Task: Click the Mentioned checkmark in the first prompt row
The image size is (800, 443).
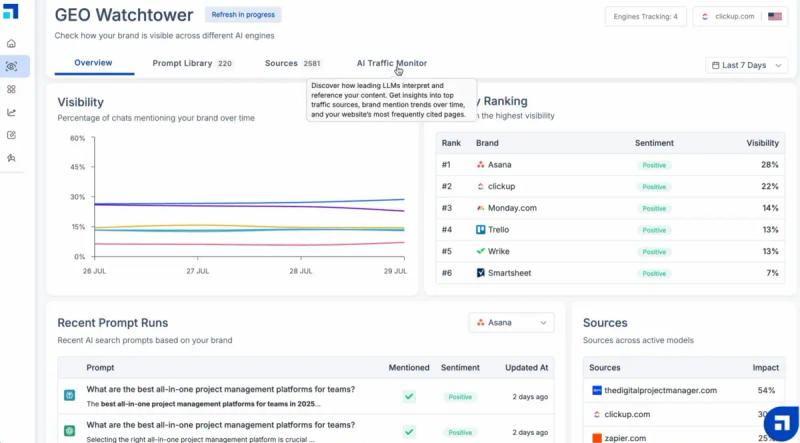Action: [409, 396]
